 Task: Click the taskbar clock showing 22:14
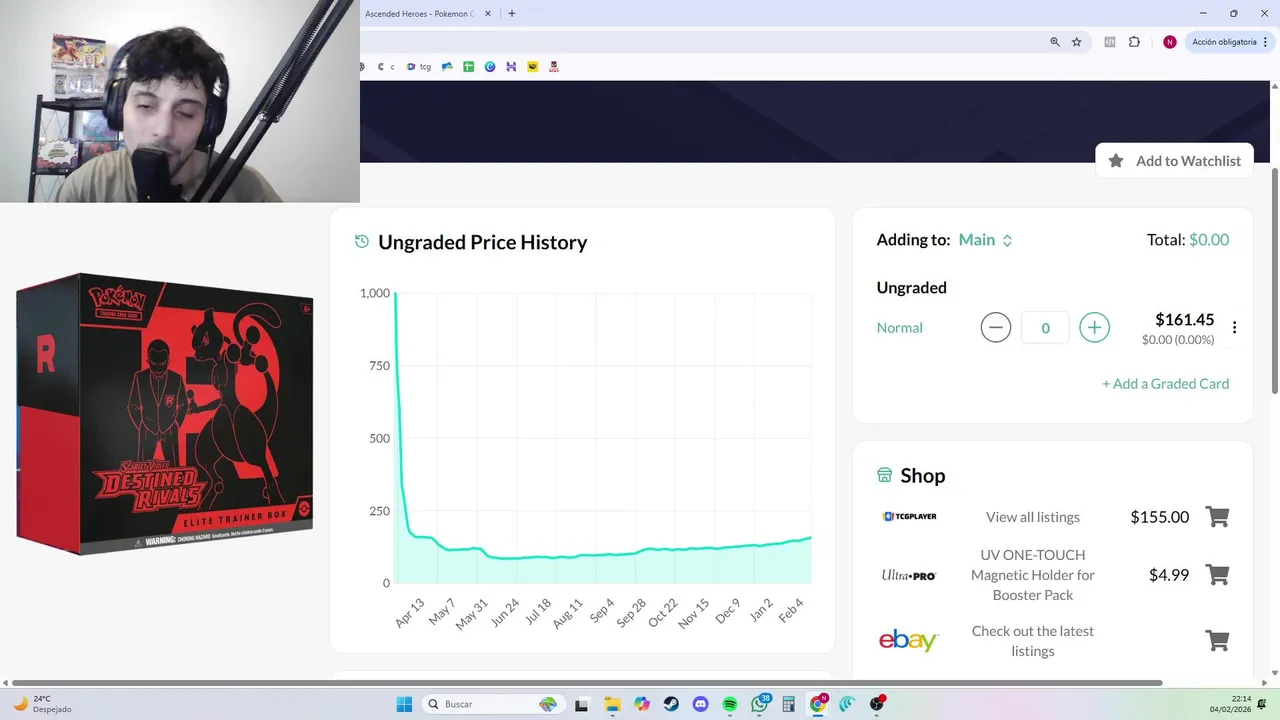point(1230,704)
